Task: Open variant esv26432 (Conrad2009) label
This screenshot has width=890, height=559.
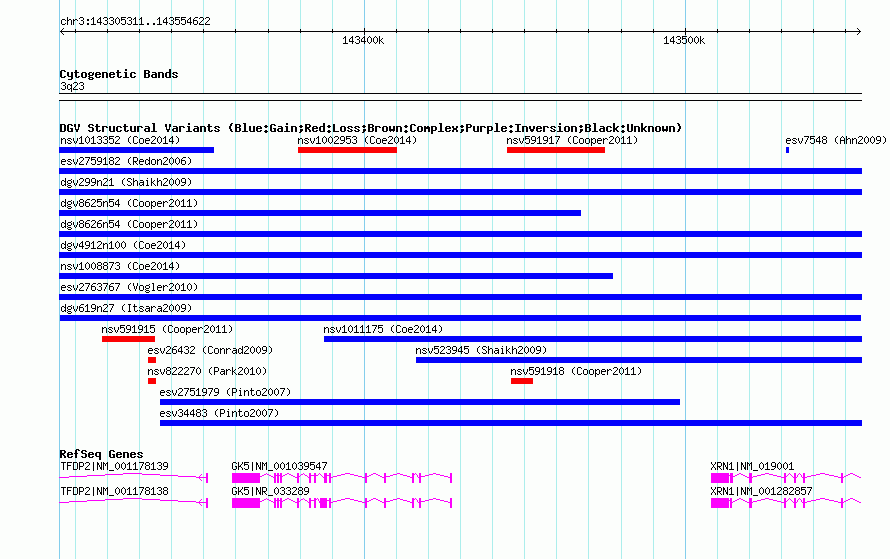Action: tap(210, 350)
